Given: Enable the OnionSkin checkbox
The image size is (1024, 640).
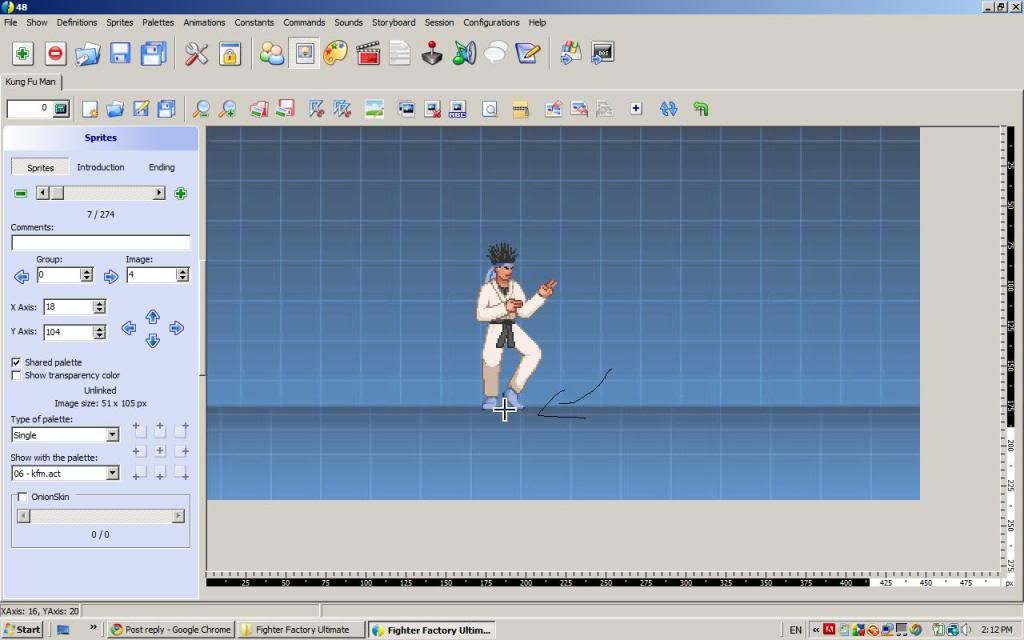Looking at the screenshot, I should pyautogui.click(x=23, y=497).
